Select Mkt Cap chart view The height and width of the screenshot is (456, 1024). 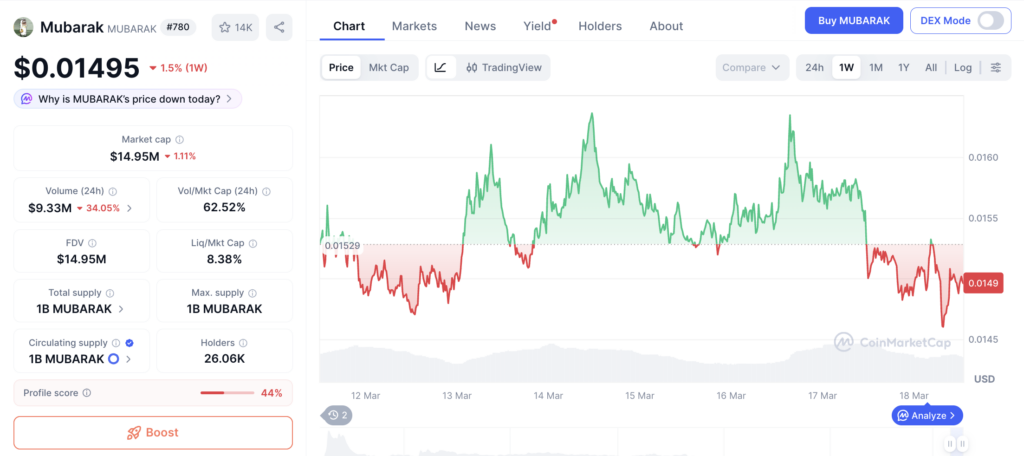[389, 67]
